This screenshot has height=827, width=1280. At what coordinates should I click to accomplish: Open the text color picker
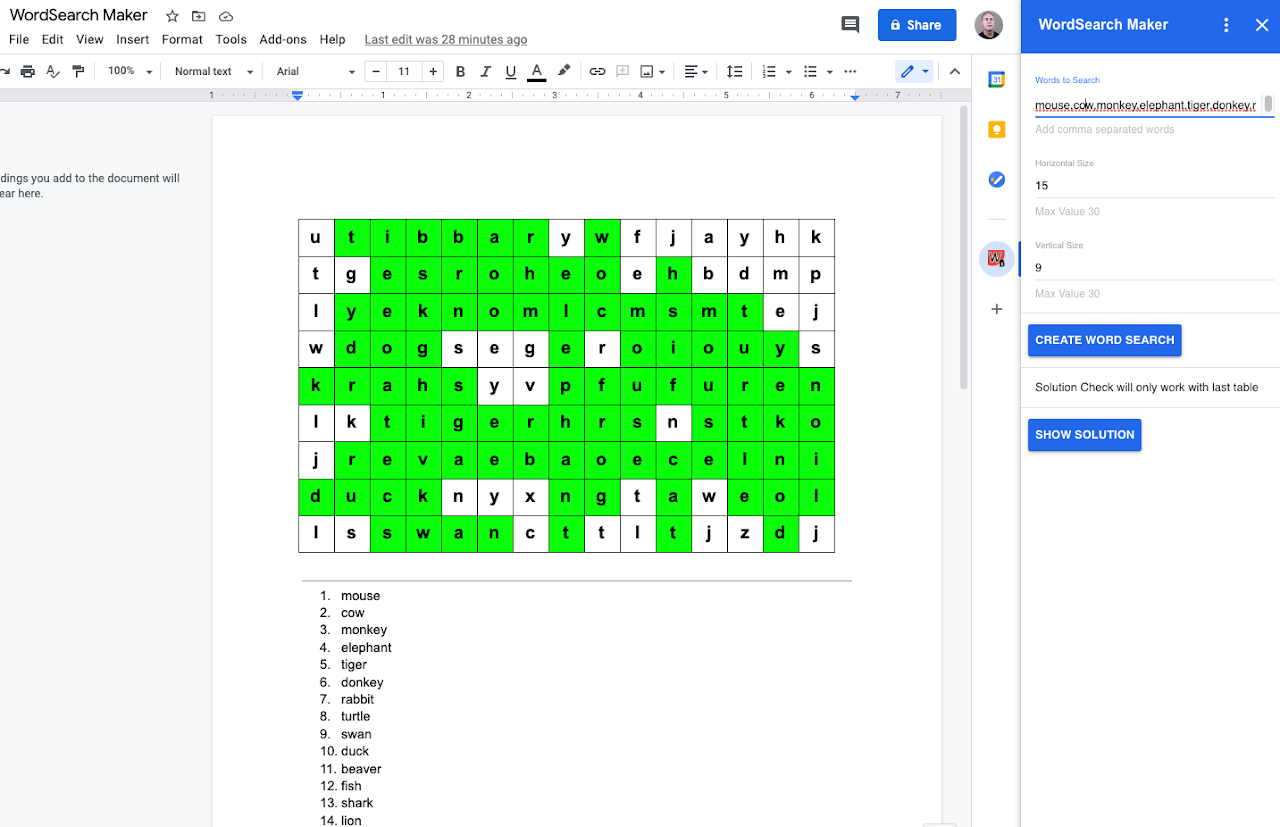tap(536, 71)
